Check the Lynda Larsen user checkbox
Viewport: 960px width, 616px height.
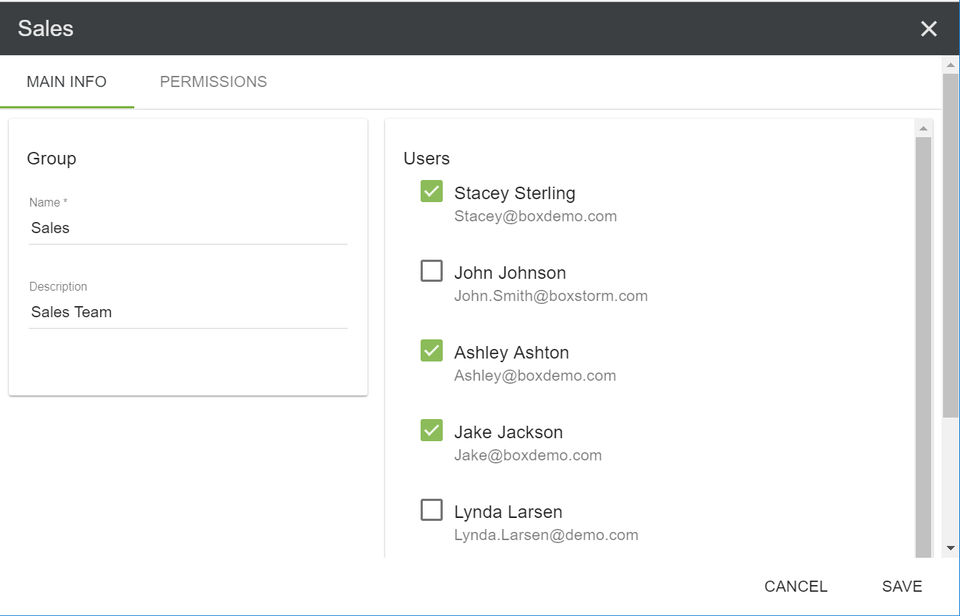point(431,510)
